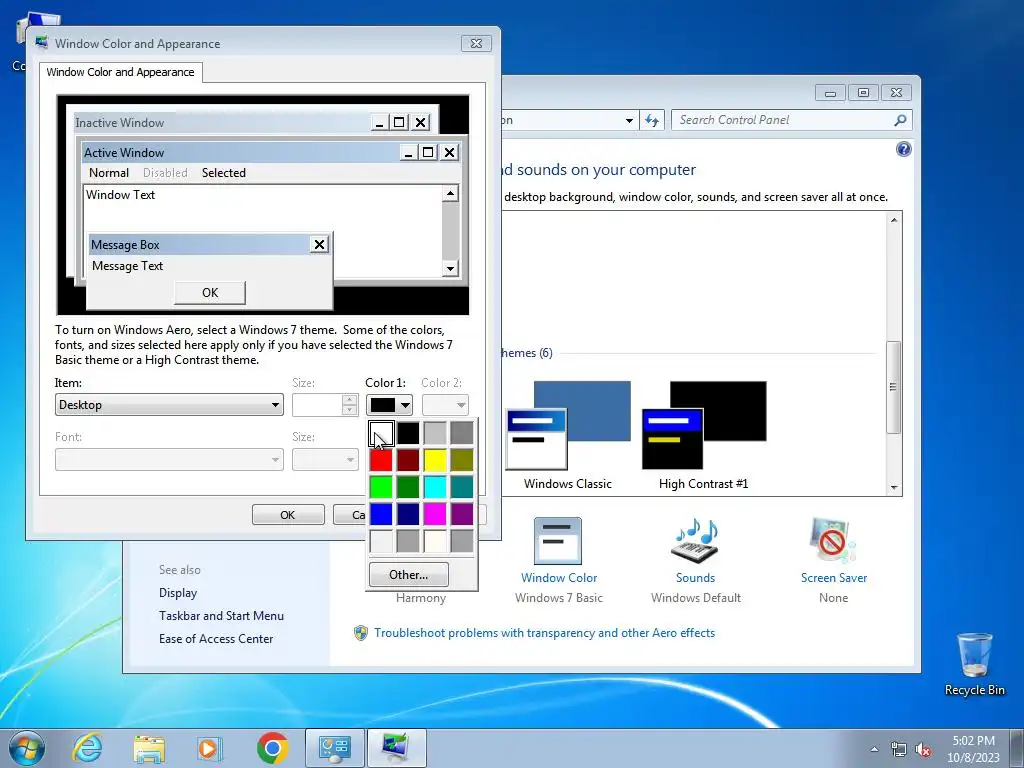Viewport: 1024px width, 768px height.
Task: Open Ease of Access Center link
Action: pos(216,639)
